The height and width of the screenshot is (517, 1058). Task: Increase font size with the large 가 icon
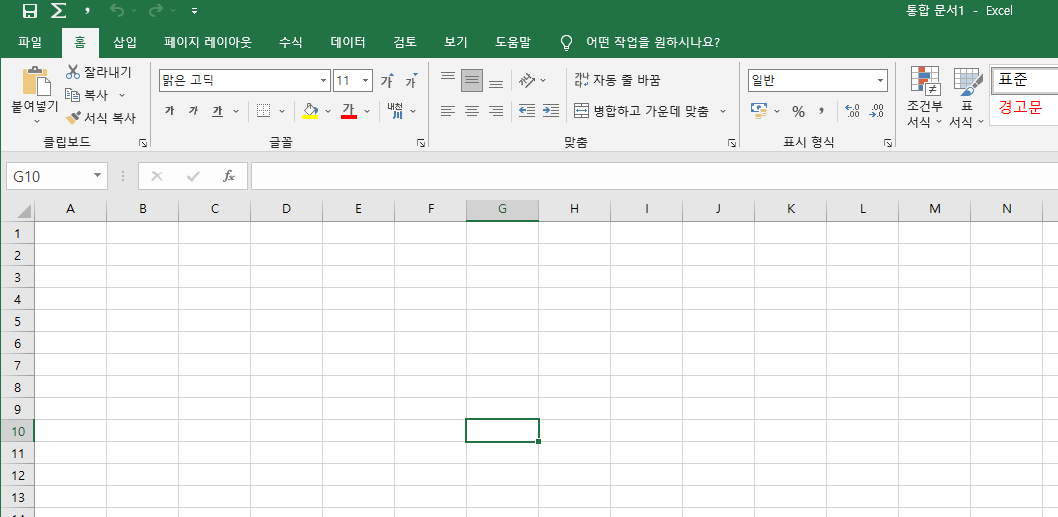click(387, 81)
